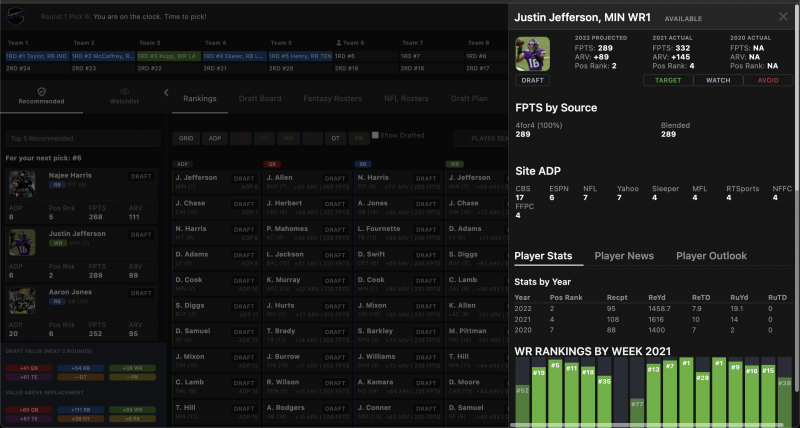This screenshot has width=800, height=428.
Task: Switch to the Player News tab
Action: 622,256
